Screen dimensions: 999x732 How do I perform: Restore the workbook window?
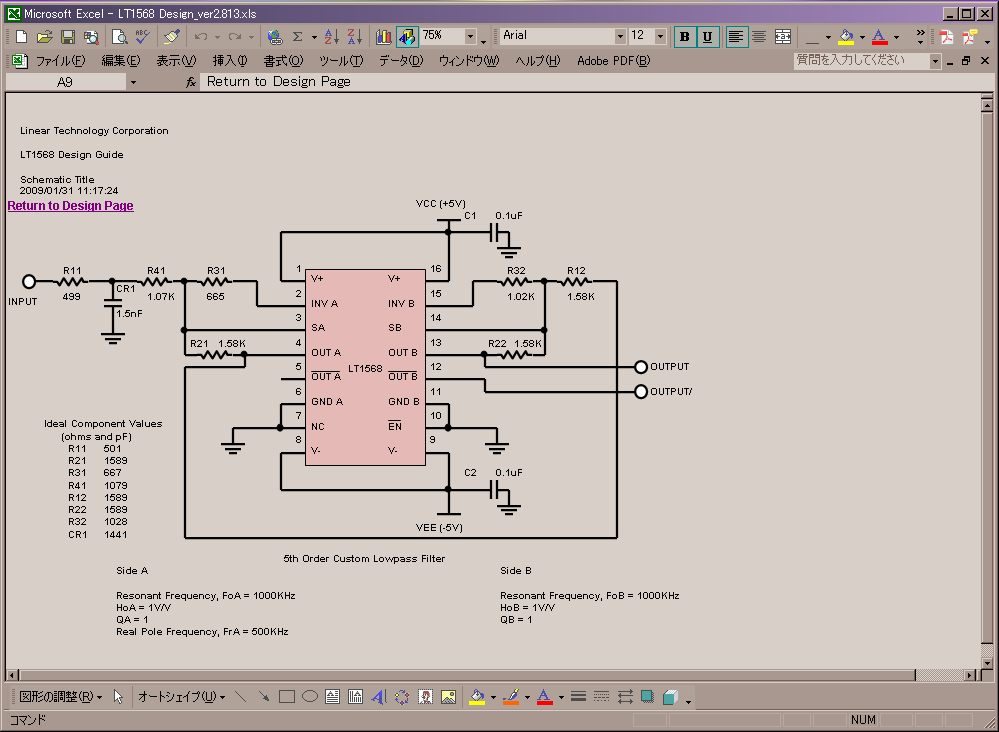pos(967,61)
